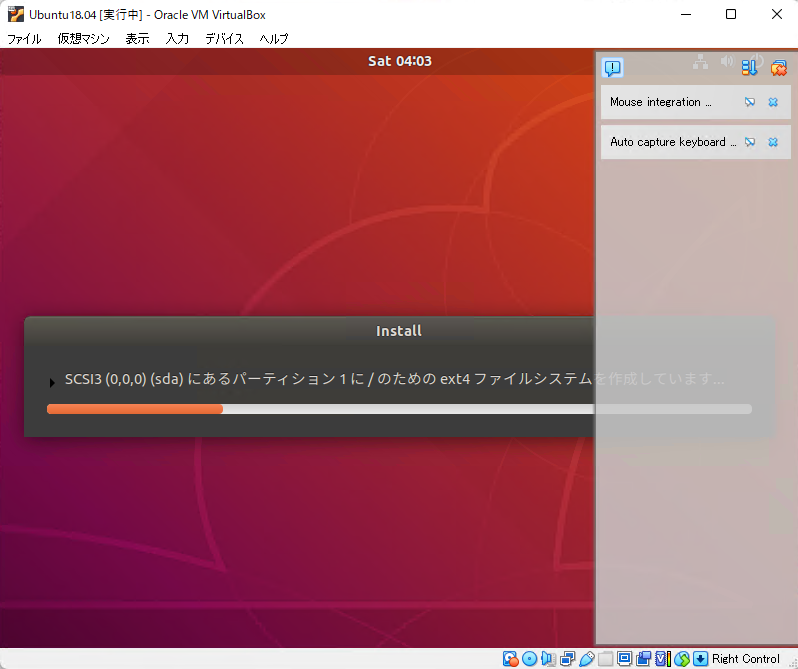Open the Auto capture keyboard notification text
Viewport: 798px width, 669px height.
coord(673,142)
